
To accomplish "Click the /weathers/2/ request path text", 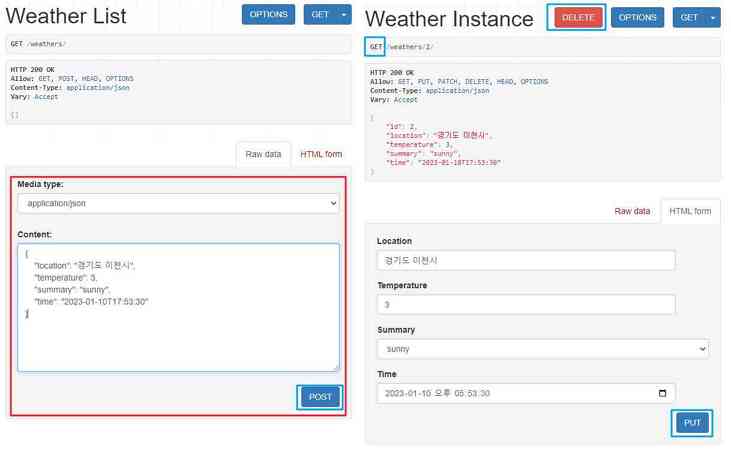I will (411, 47).
